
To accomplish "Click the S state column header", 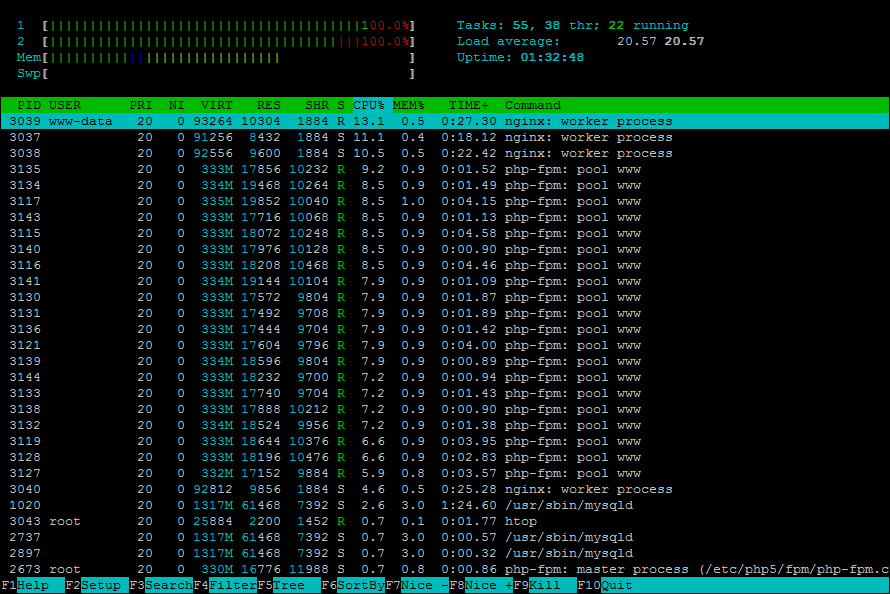I will [x=341, y=106].
